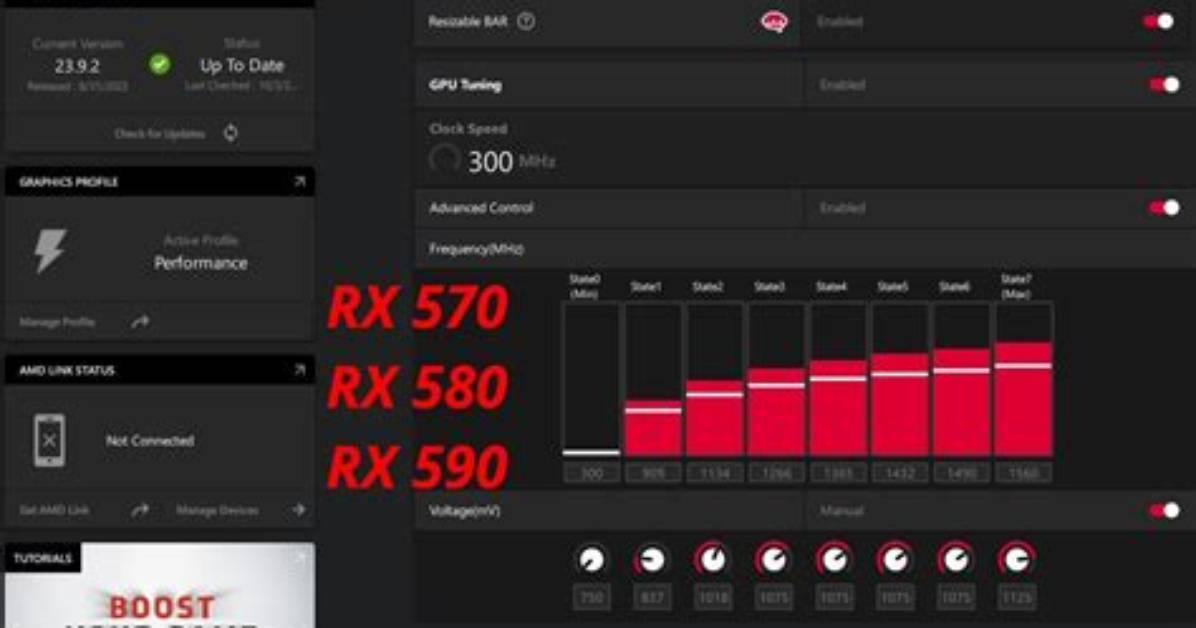Click the Manage Profile link
This screenshot has height=628, width=1196.
point(57,322)
